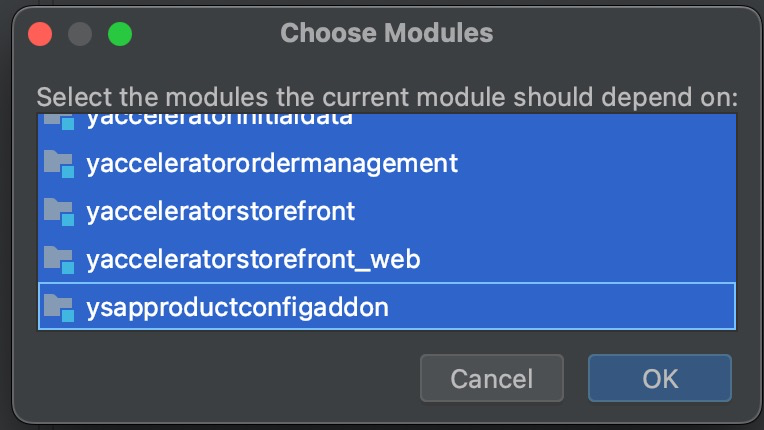The height and width of the screenshot is (430, 764).
Task: Confirm module selection with OK
Action: tap(660, 379)
